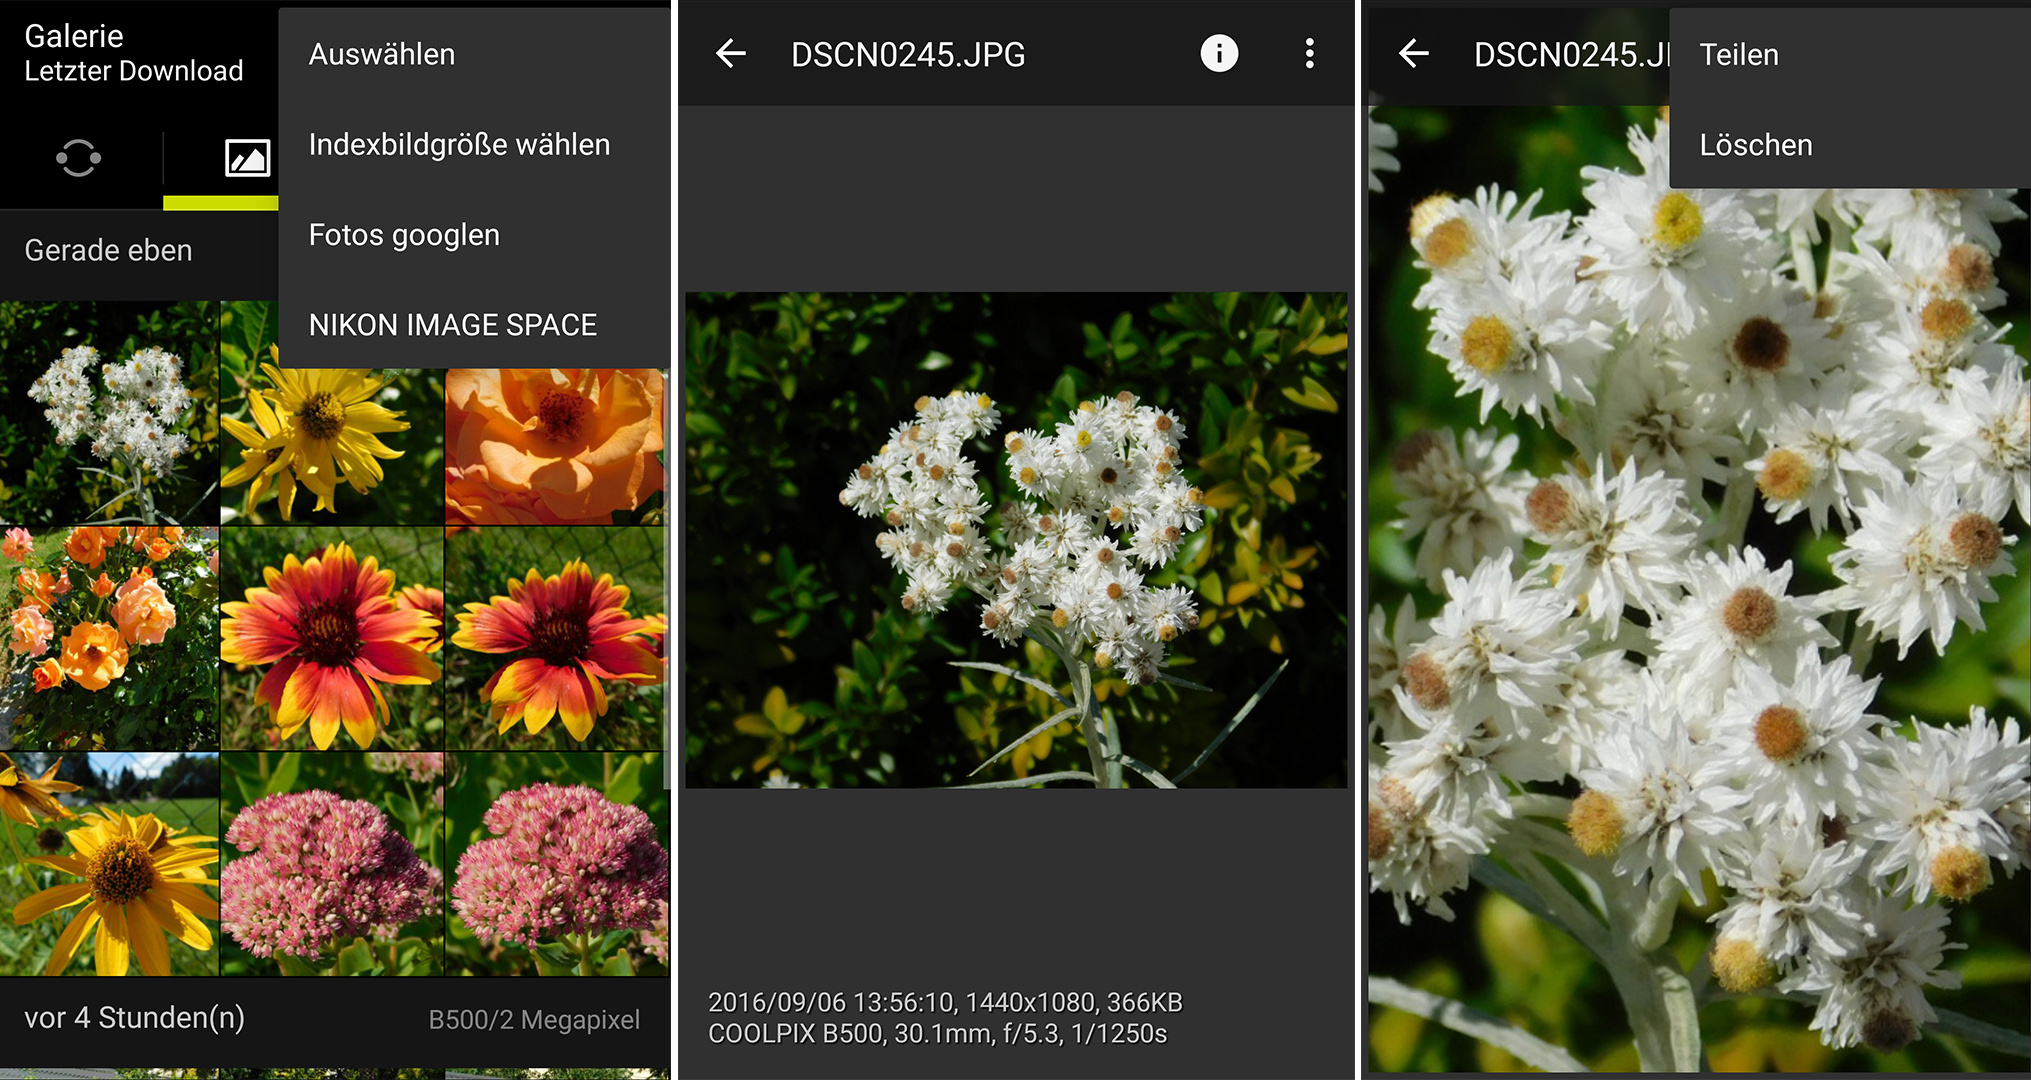This screenshot has height=1080, width=2031.
Task: Open the yellow coneflower thumbnail
Action: coord(108,864)
